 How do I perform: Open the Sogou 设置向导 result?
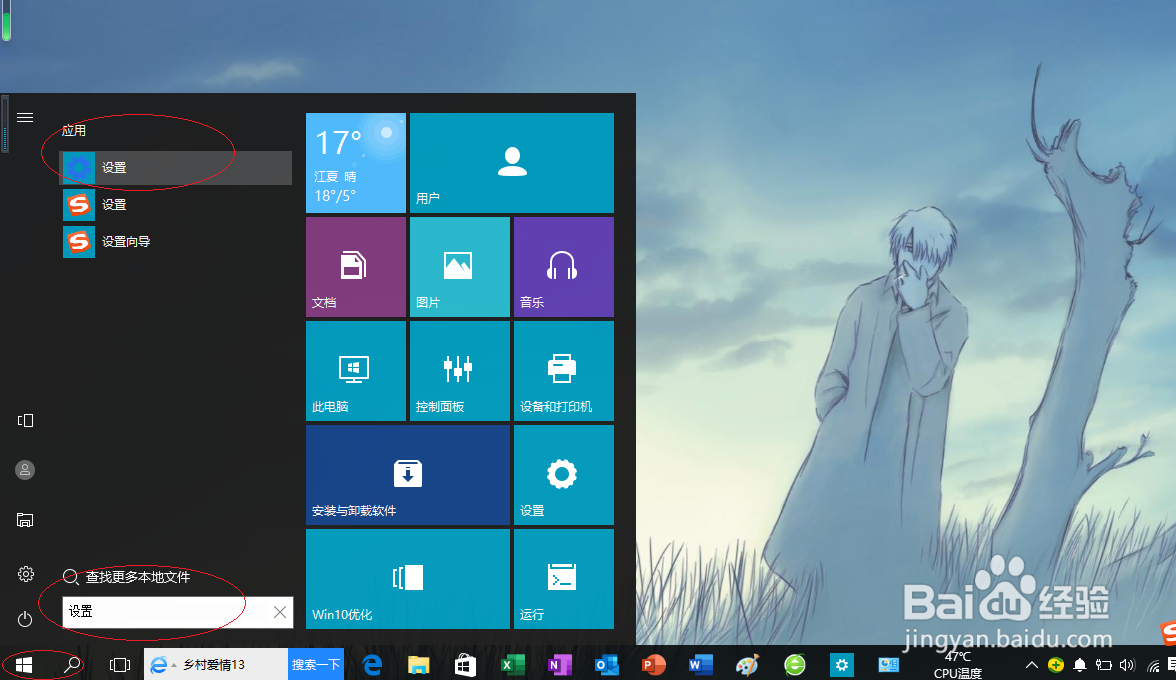[x=176, y=241]
